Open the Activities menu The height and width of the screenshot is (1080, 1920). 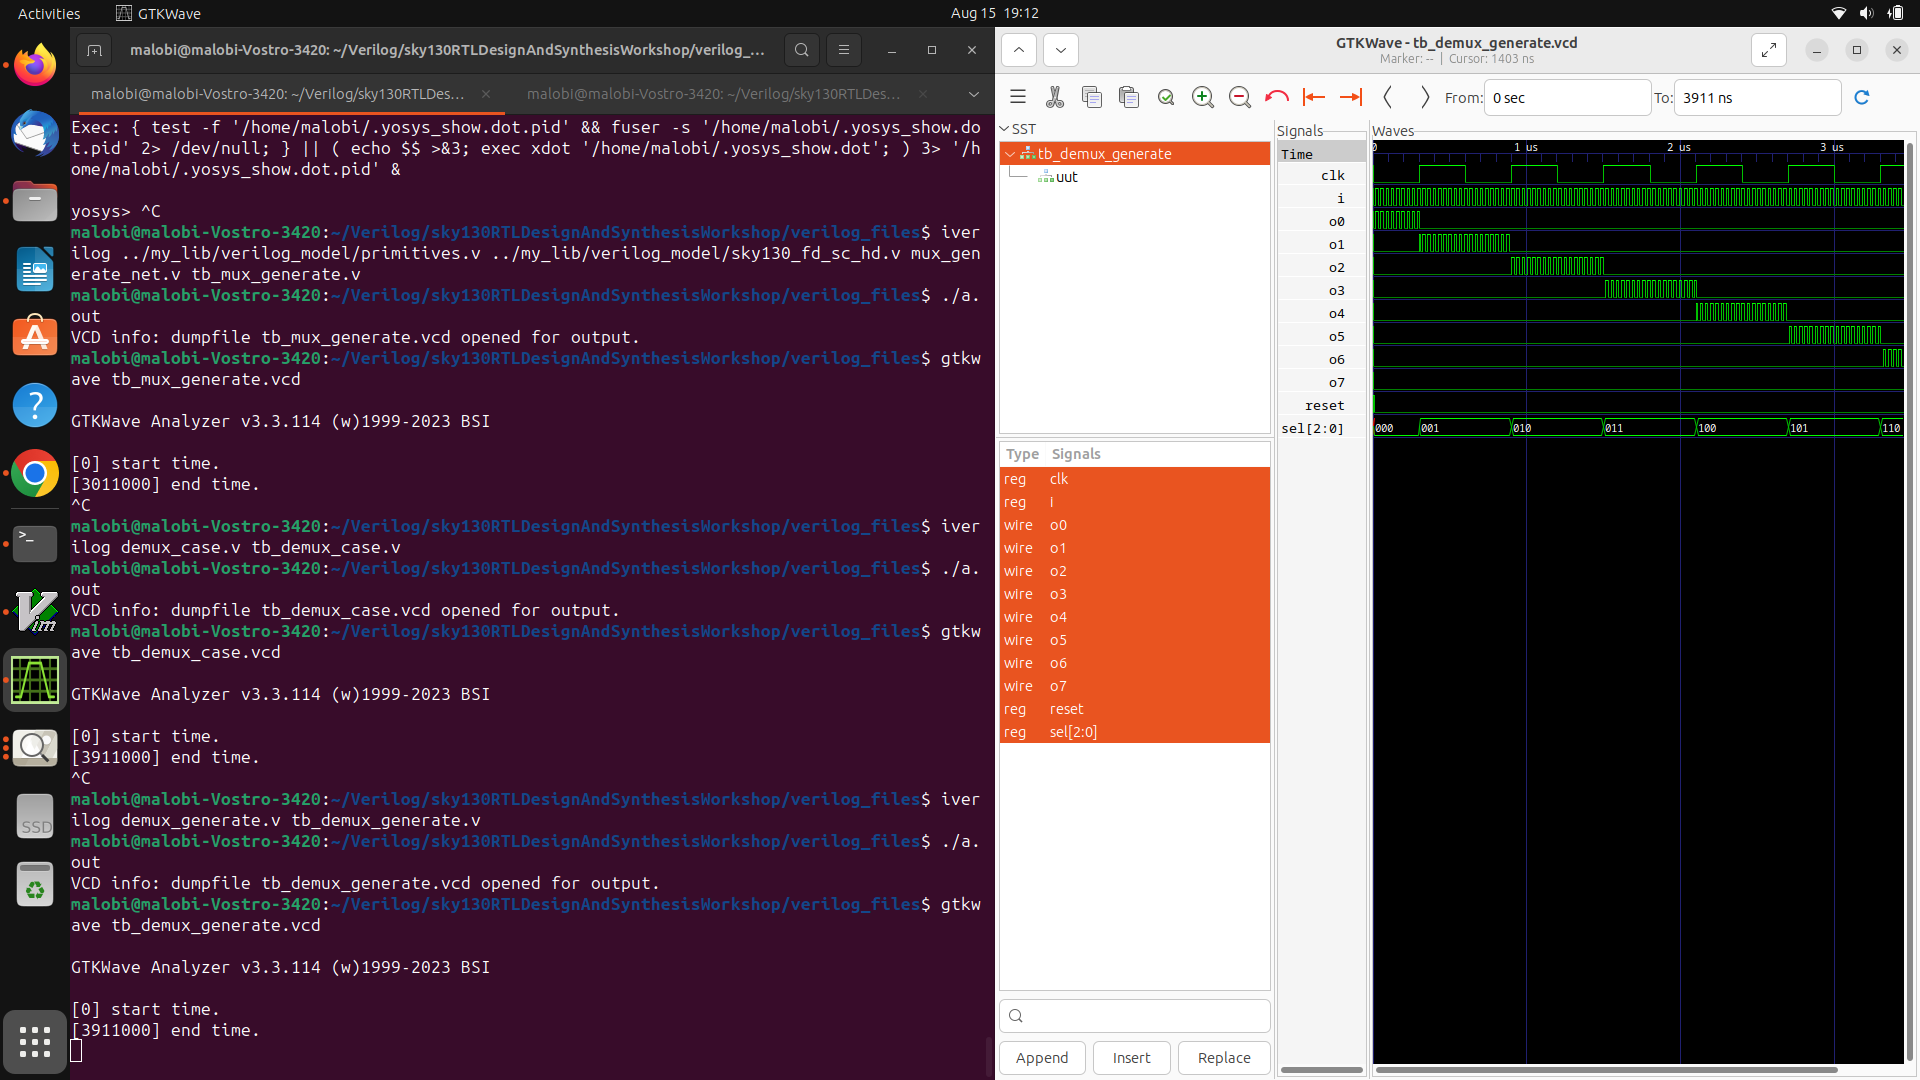pos(48,13)
